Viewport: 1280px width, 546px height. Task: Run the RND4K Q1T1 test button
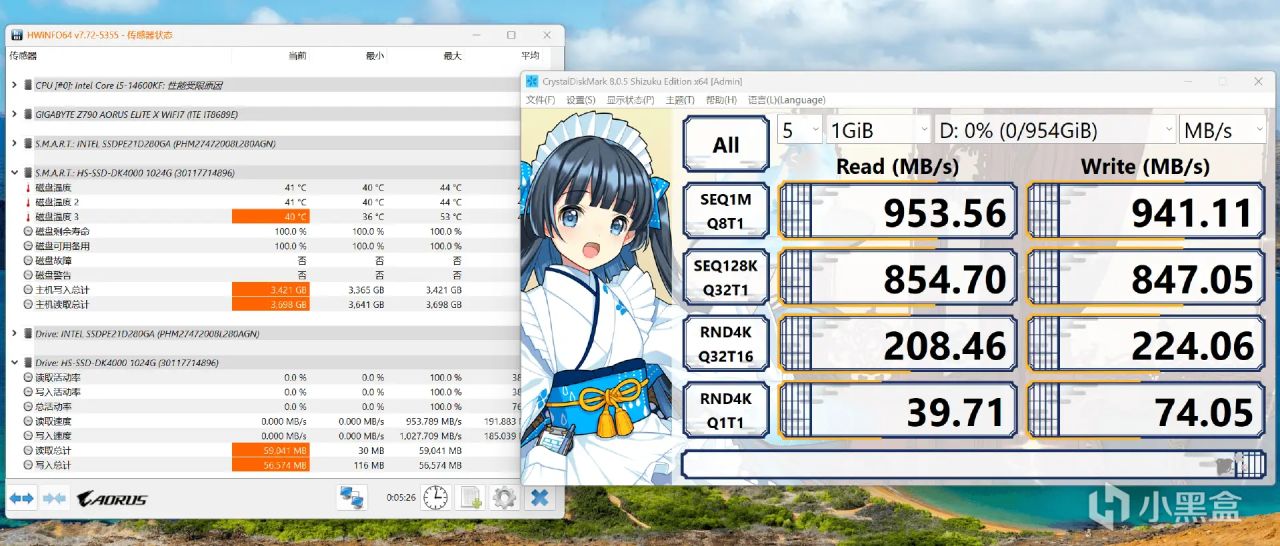tap(726, 409)
